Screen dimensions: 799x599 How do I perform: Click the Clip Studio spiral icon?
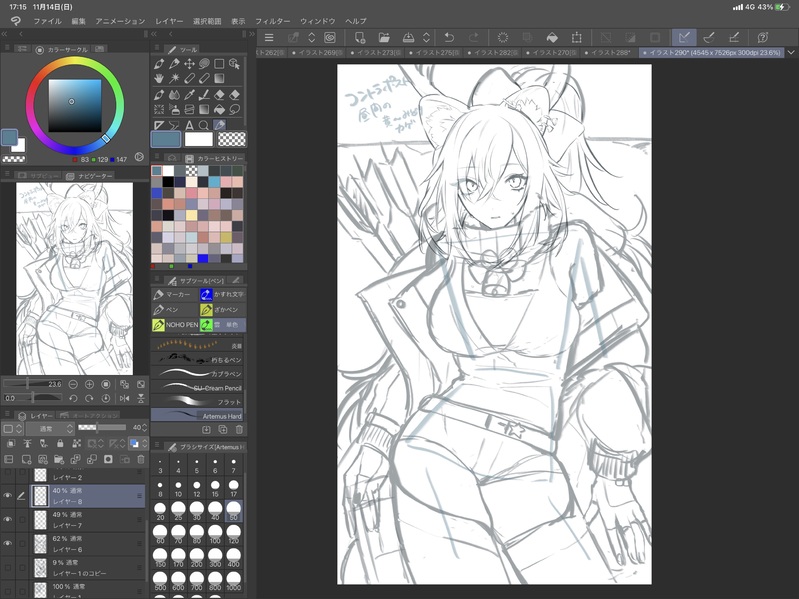tap(330, 37)
